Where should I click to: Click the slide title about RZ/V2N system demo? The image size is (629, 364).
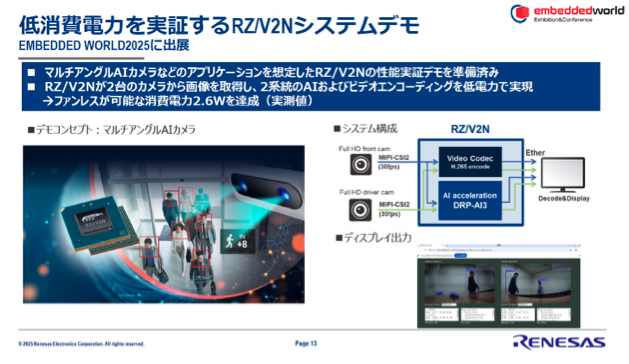pos(219,25)
